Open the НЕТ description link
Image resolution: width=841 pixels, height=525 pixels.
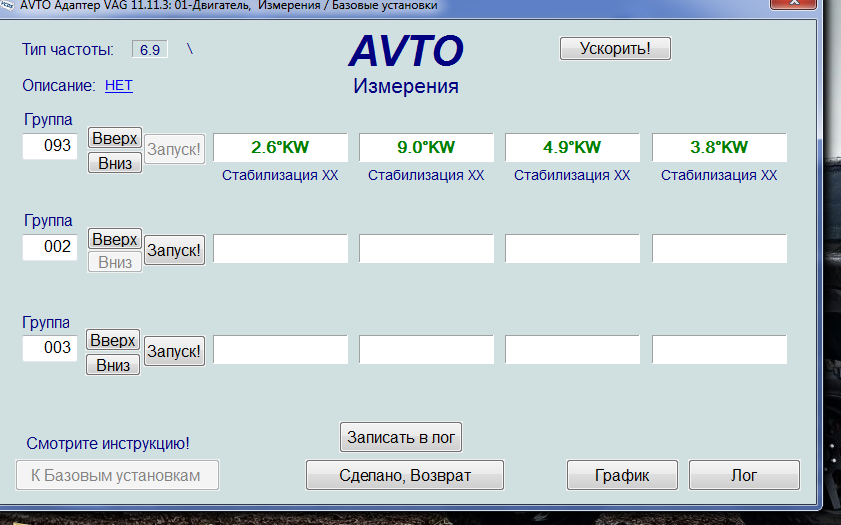[x=119, y=85]
